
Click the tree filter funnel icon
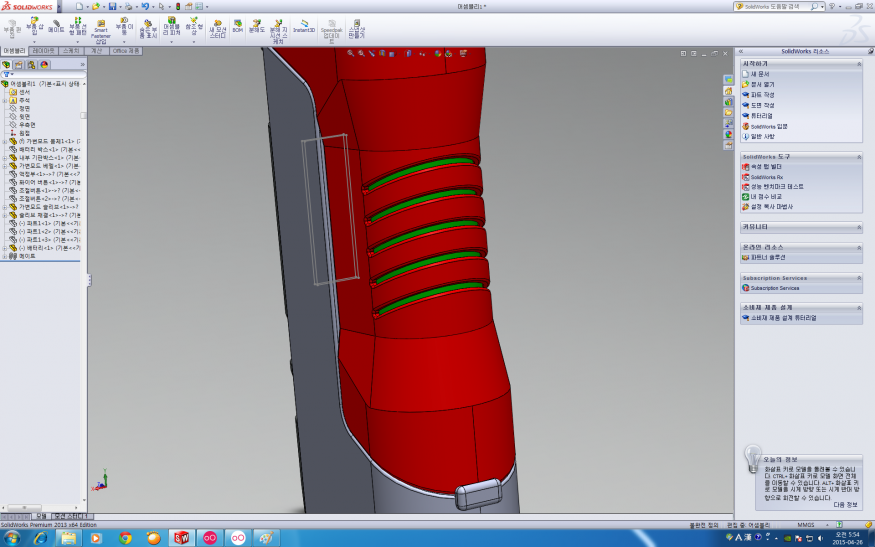pyautogui.click(x=7, y=74)
